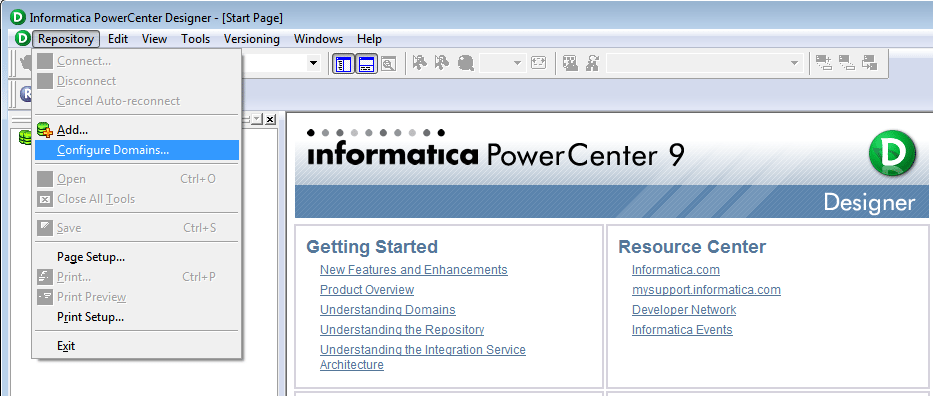The image size is (933, 396).
Task: Click the arrow icon beside the round grey icon
Action: 442,62
